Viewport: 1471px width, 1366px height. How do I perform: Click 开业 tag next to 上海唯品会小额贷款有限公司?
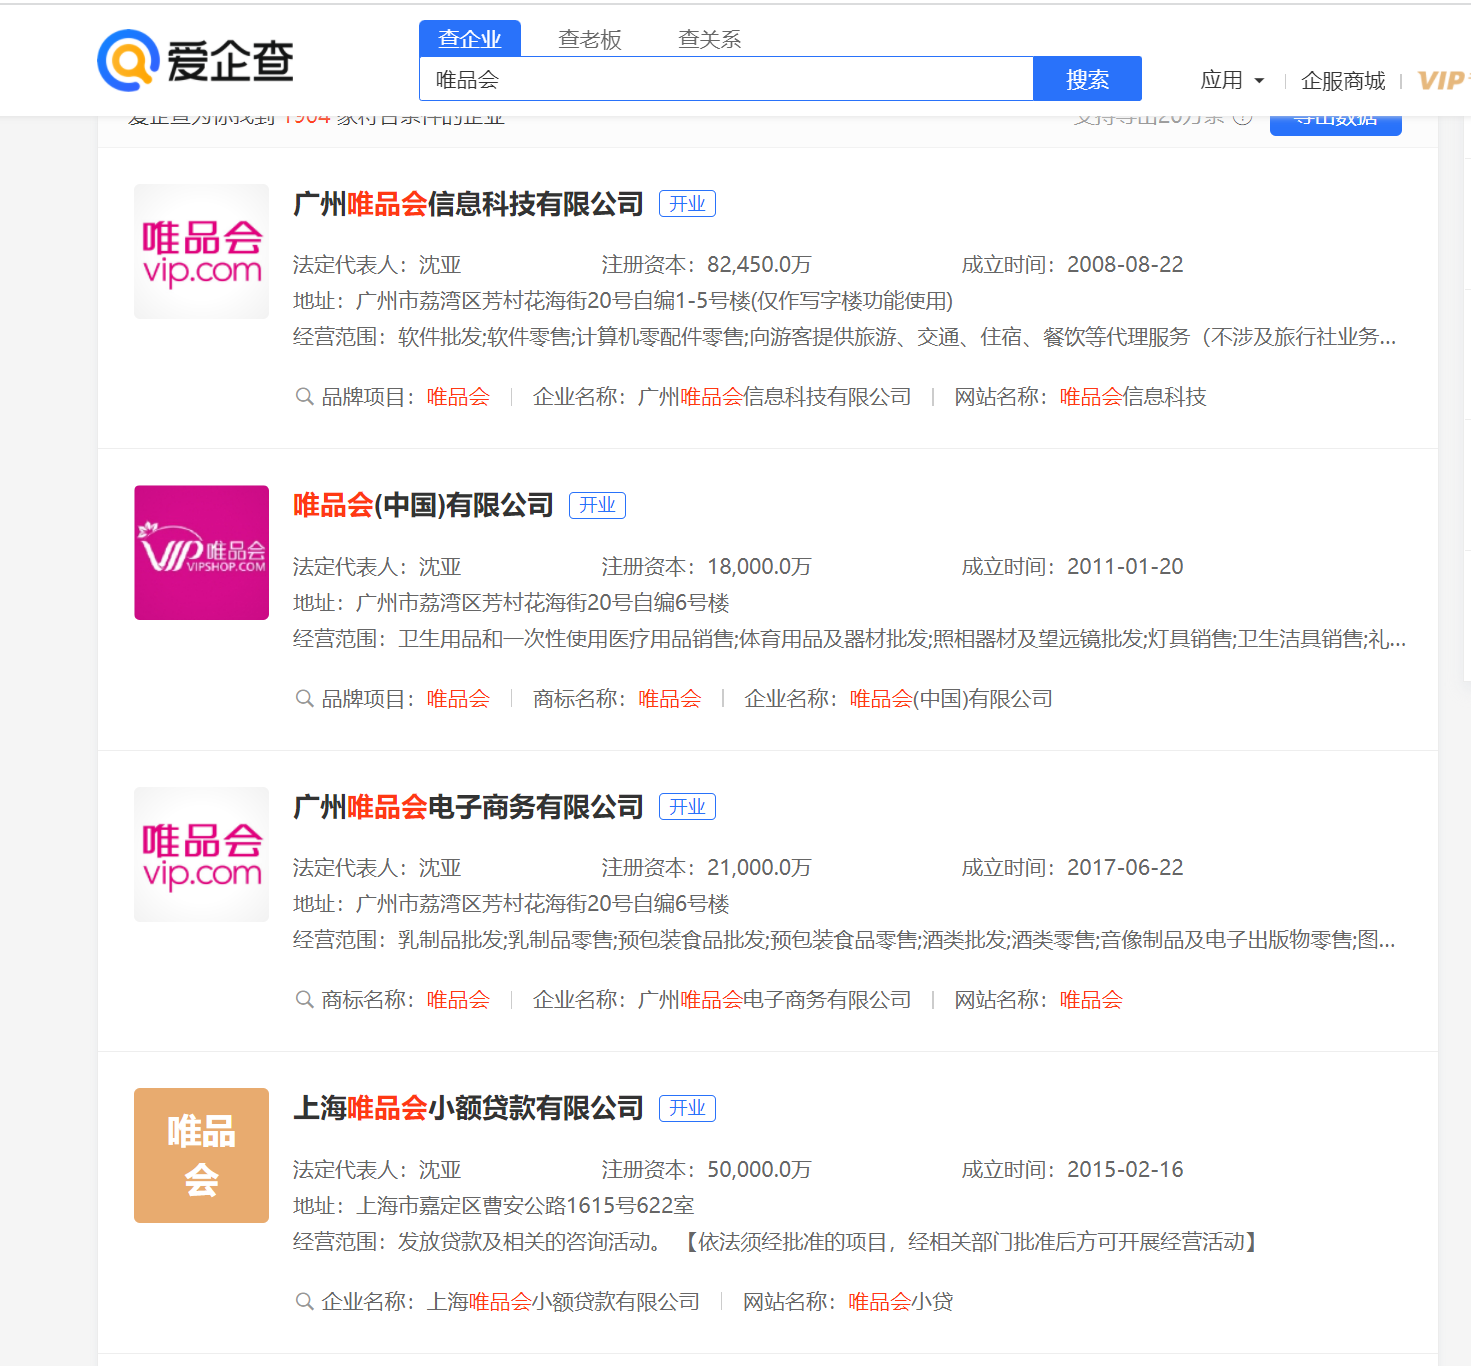pyautogui.click(x=687, y=1108)
